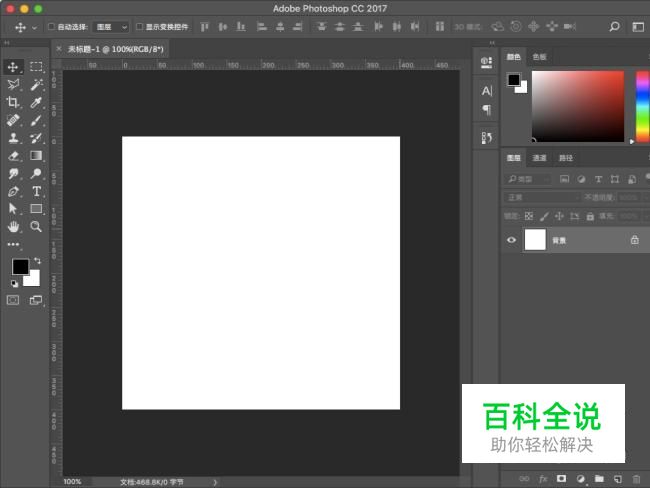Enable the 自动选择 checkbox
The width and height of the screenshot is (650, 488).
(52, 27)
